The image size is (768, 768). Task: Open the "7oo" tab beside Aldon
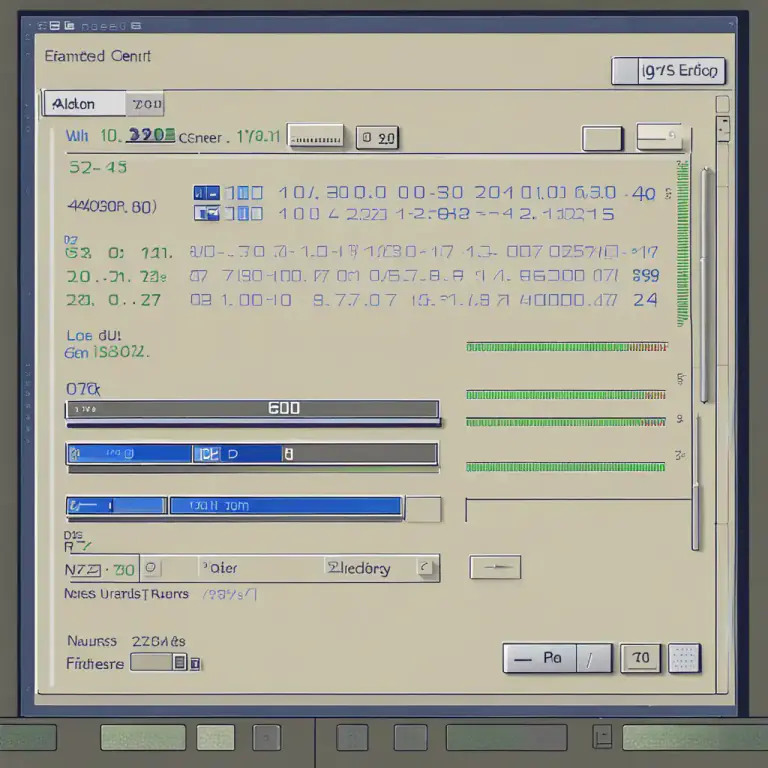145,104
